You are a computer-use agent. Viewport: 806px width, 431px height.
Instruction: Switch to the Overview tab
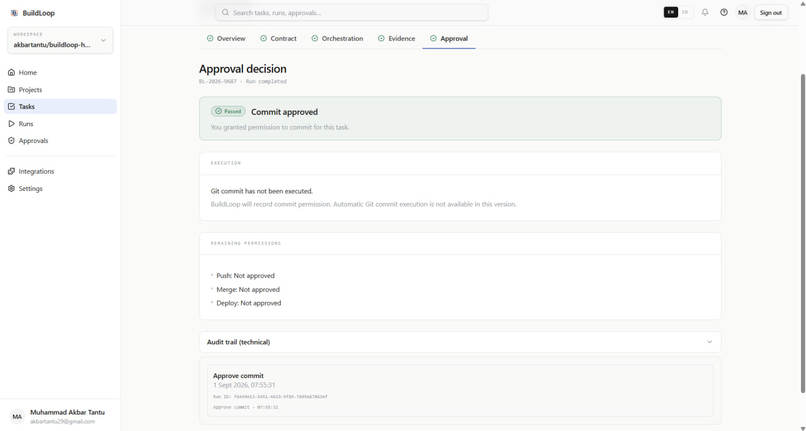226,39
